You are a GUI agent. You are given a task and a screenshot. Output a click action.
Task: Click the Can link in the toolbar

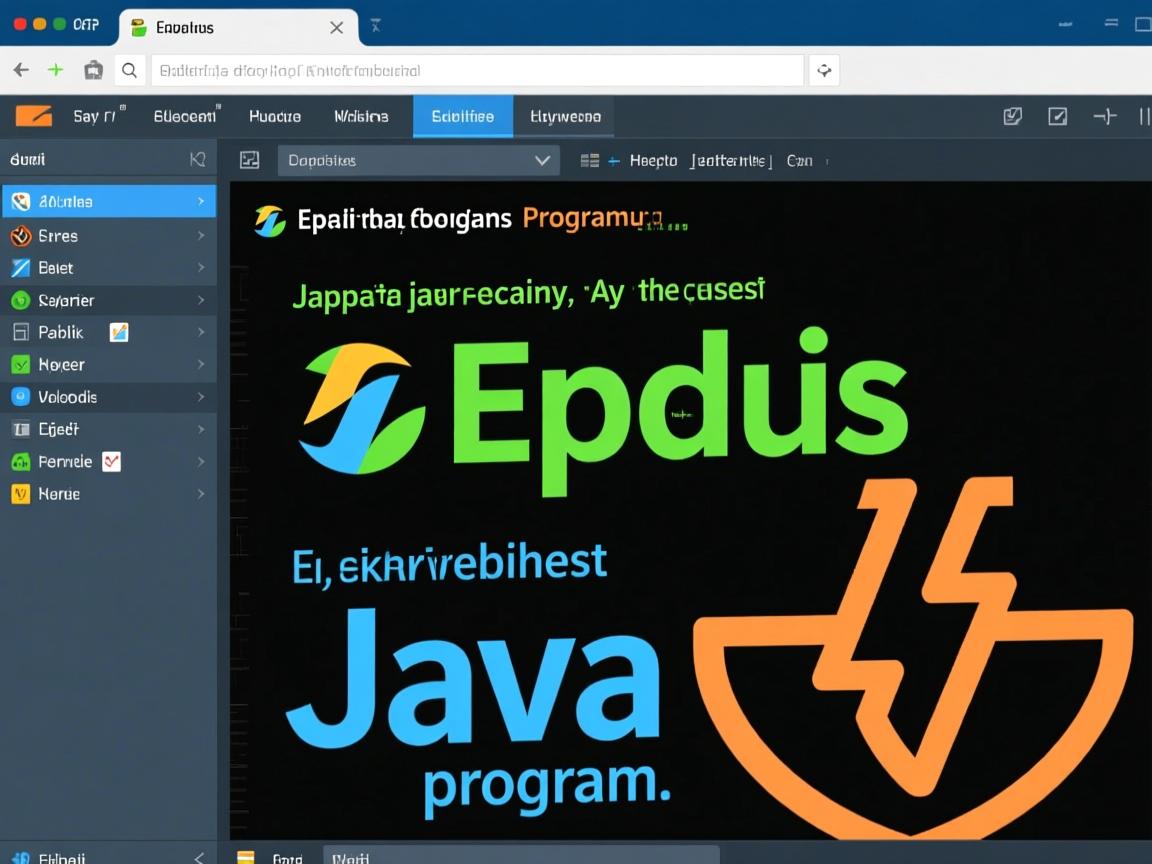[800, 160]
